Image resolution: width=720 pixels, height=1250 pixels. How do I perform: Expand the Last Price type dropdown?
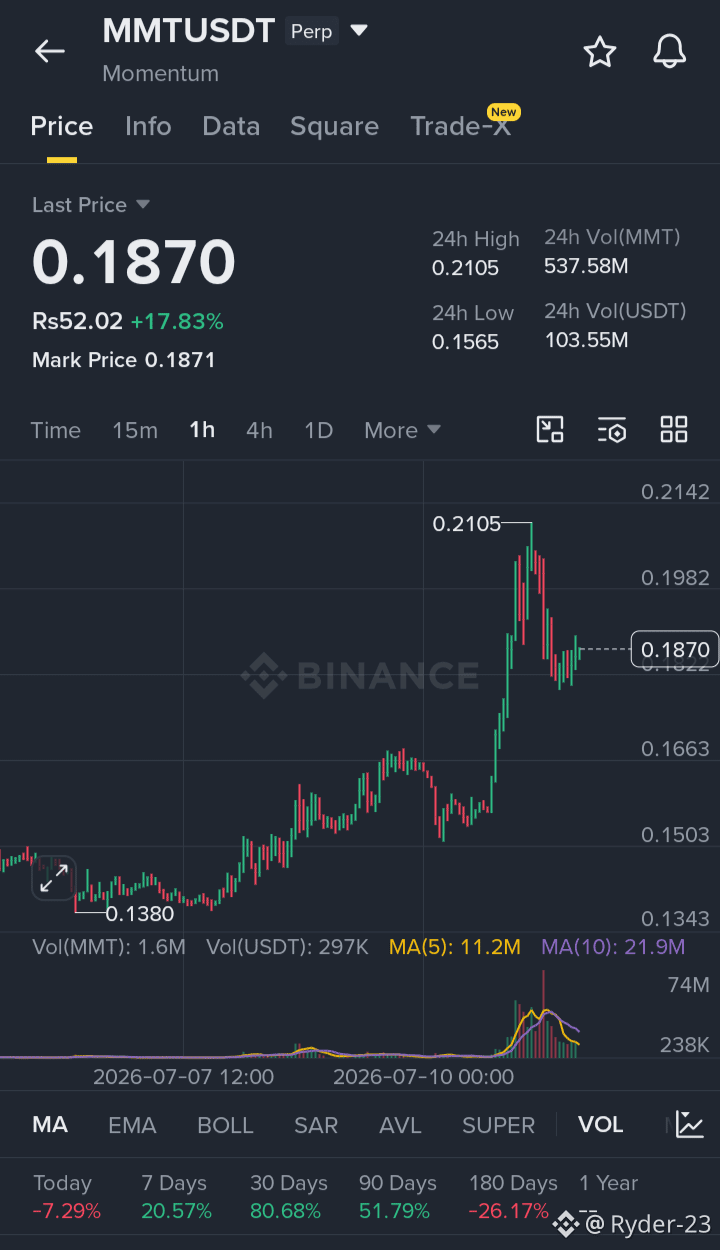coord(143,204)
